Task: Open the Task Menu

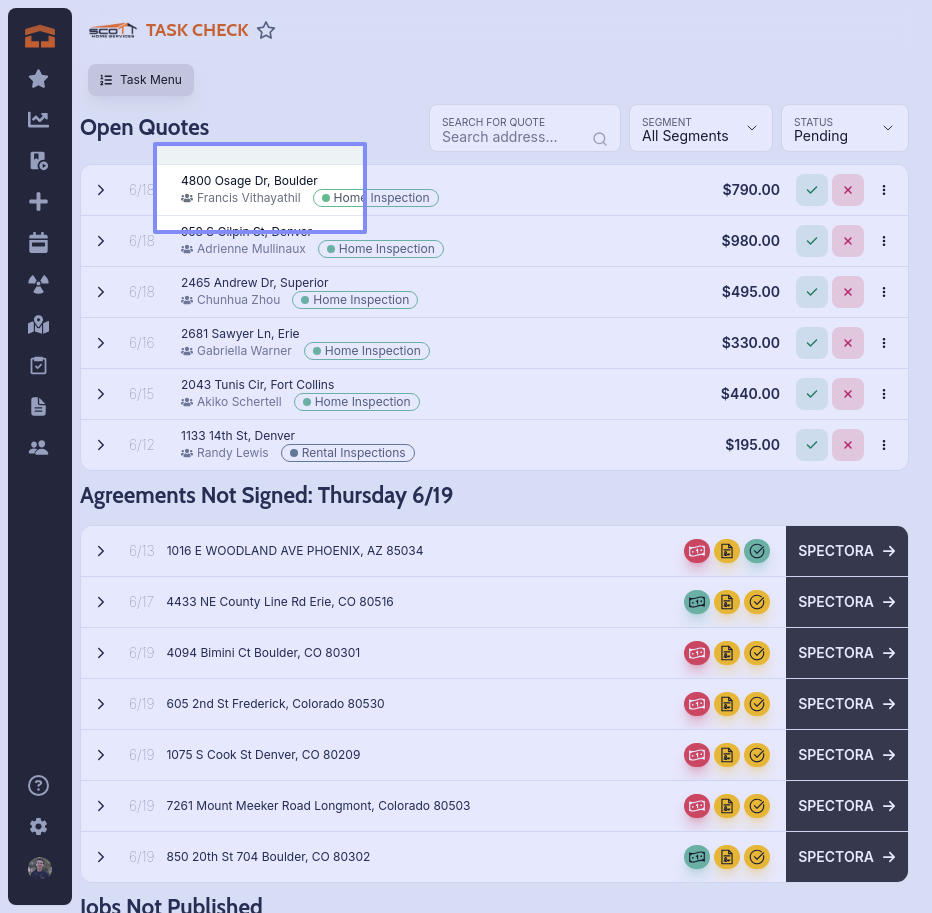Action: [141, 80]
